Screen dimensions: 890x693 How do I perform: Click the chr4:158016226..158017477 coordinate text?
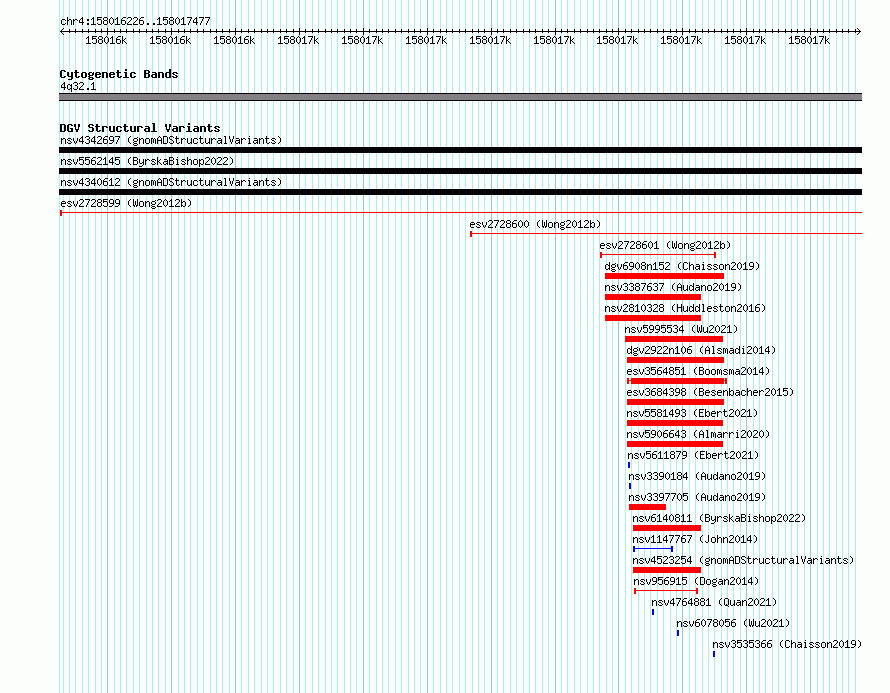tap(135, 21)
